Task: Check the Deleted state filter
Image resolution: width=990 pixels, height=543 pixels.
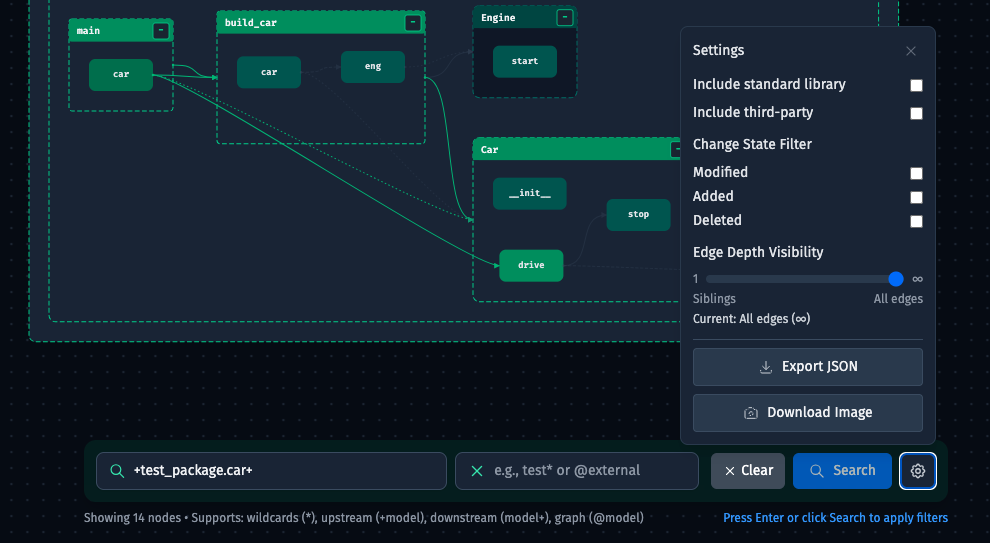Action: pyautogui.click(x=916, y=221)
